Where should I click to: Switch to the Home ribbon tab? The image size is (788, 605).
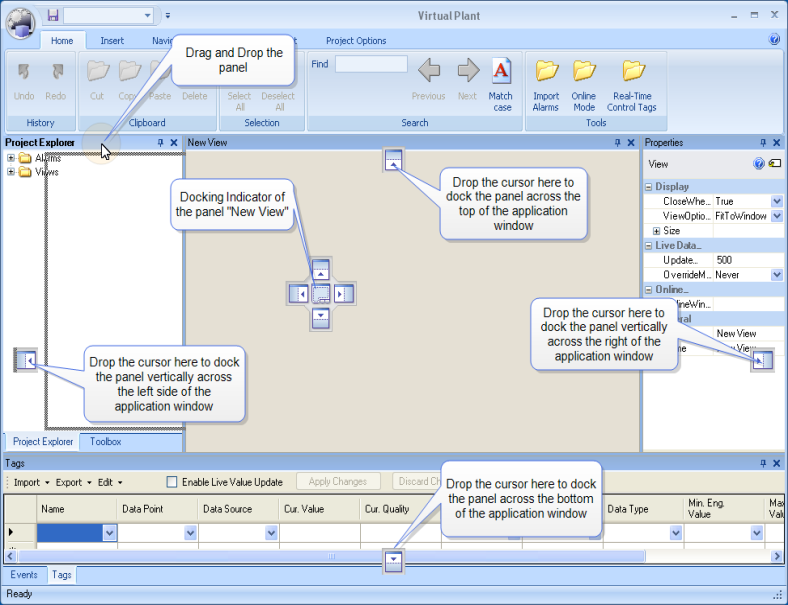pos(62,41)
